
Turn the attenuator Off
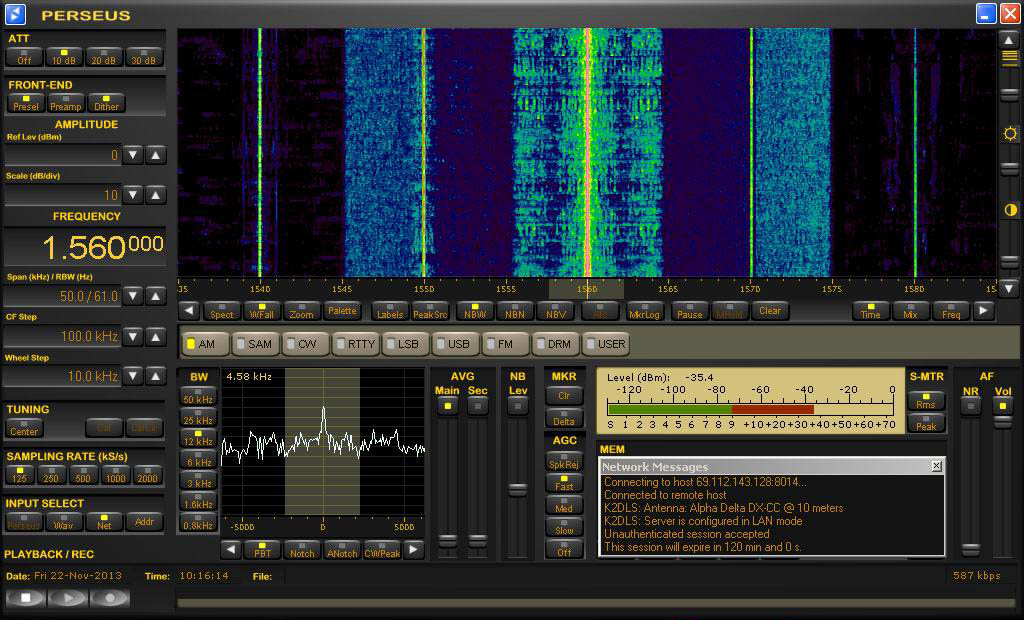(24, 57)
